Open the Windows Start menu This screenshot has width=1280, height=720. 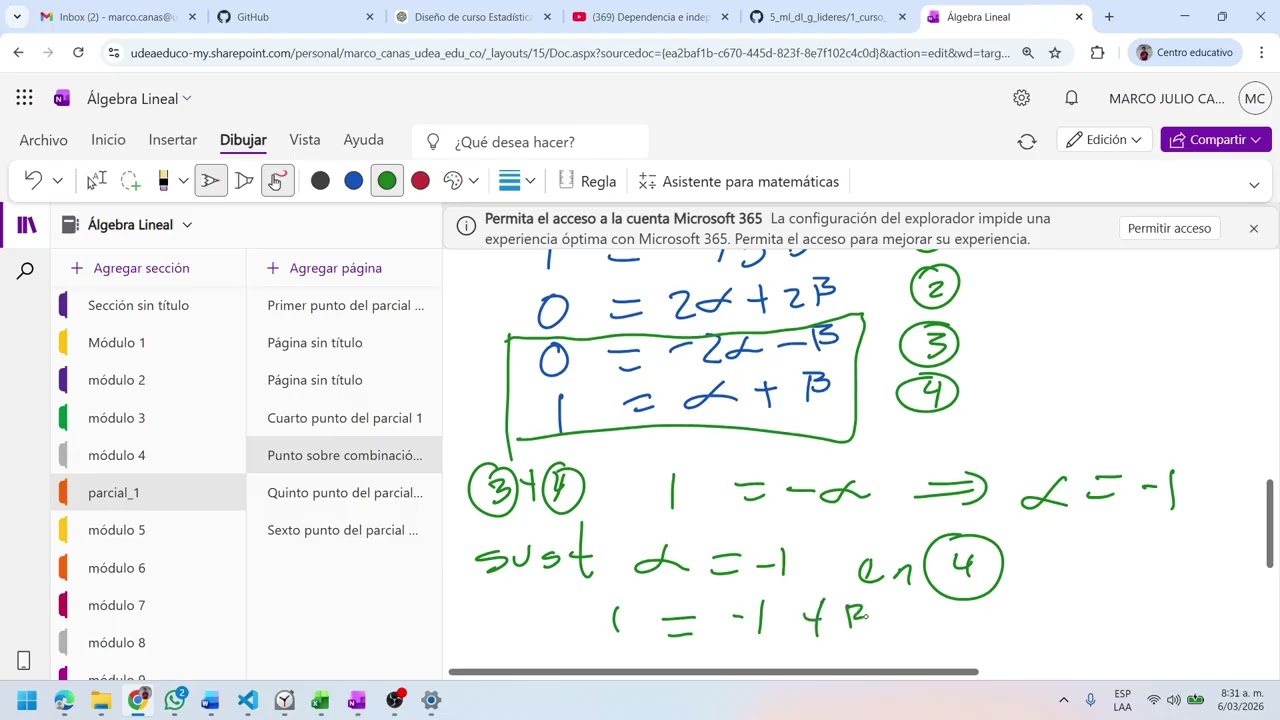[27, 700]
